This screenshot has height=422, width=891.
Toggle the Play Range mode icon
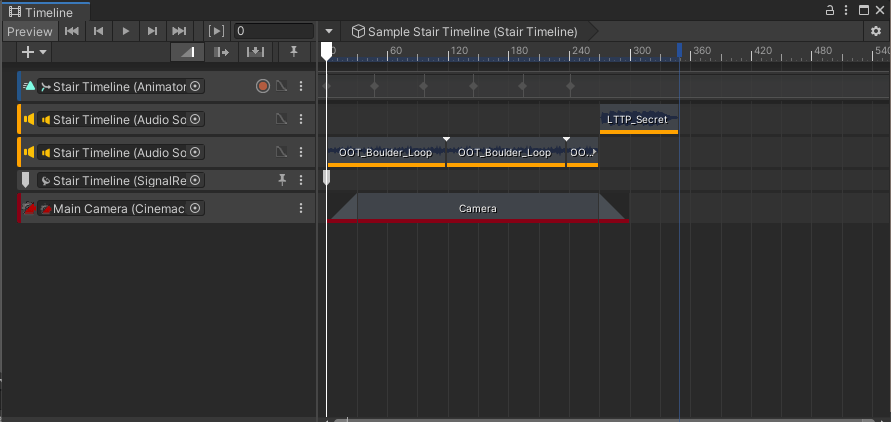click(216, 31)
